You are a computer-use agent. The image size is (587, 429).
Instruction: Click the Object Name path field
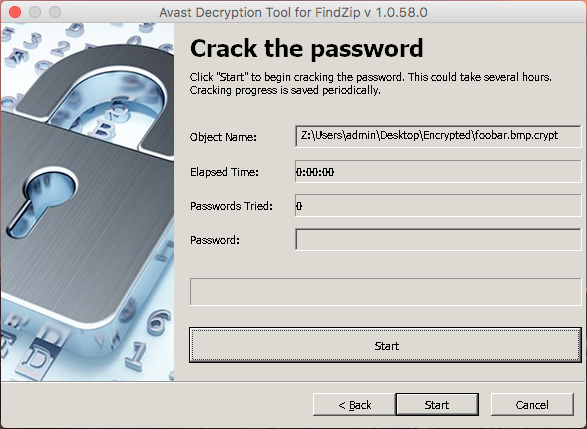coord(438,136)
